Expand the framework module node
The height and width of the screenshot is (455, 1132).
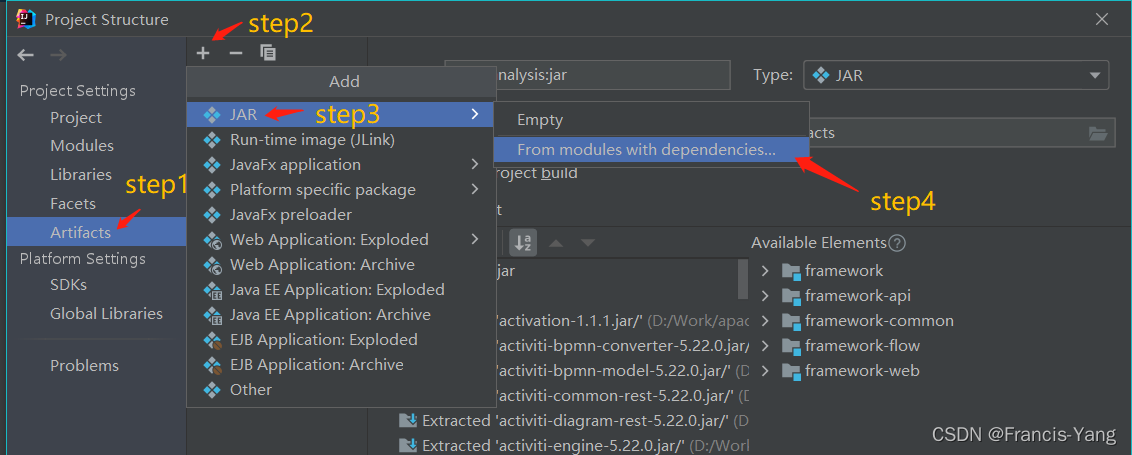[x=765, y=271]
